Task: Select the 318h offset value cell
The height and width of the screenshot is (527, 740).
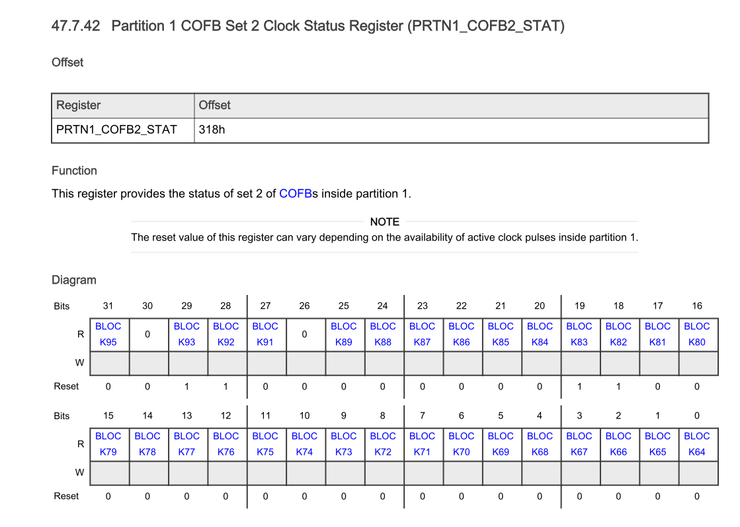Action: [x=451, y=130]
